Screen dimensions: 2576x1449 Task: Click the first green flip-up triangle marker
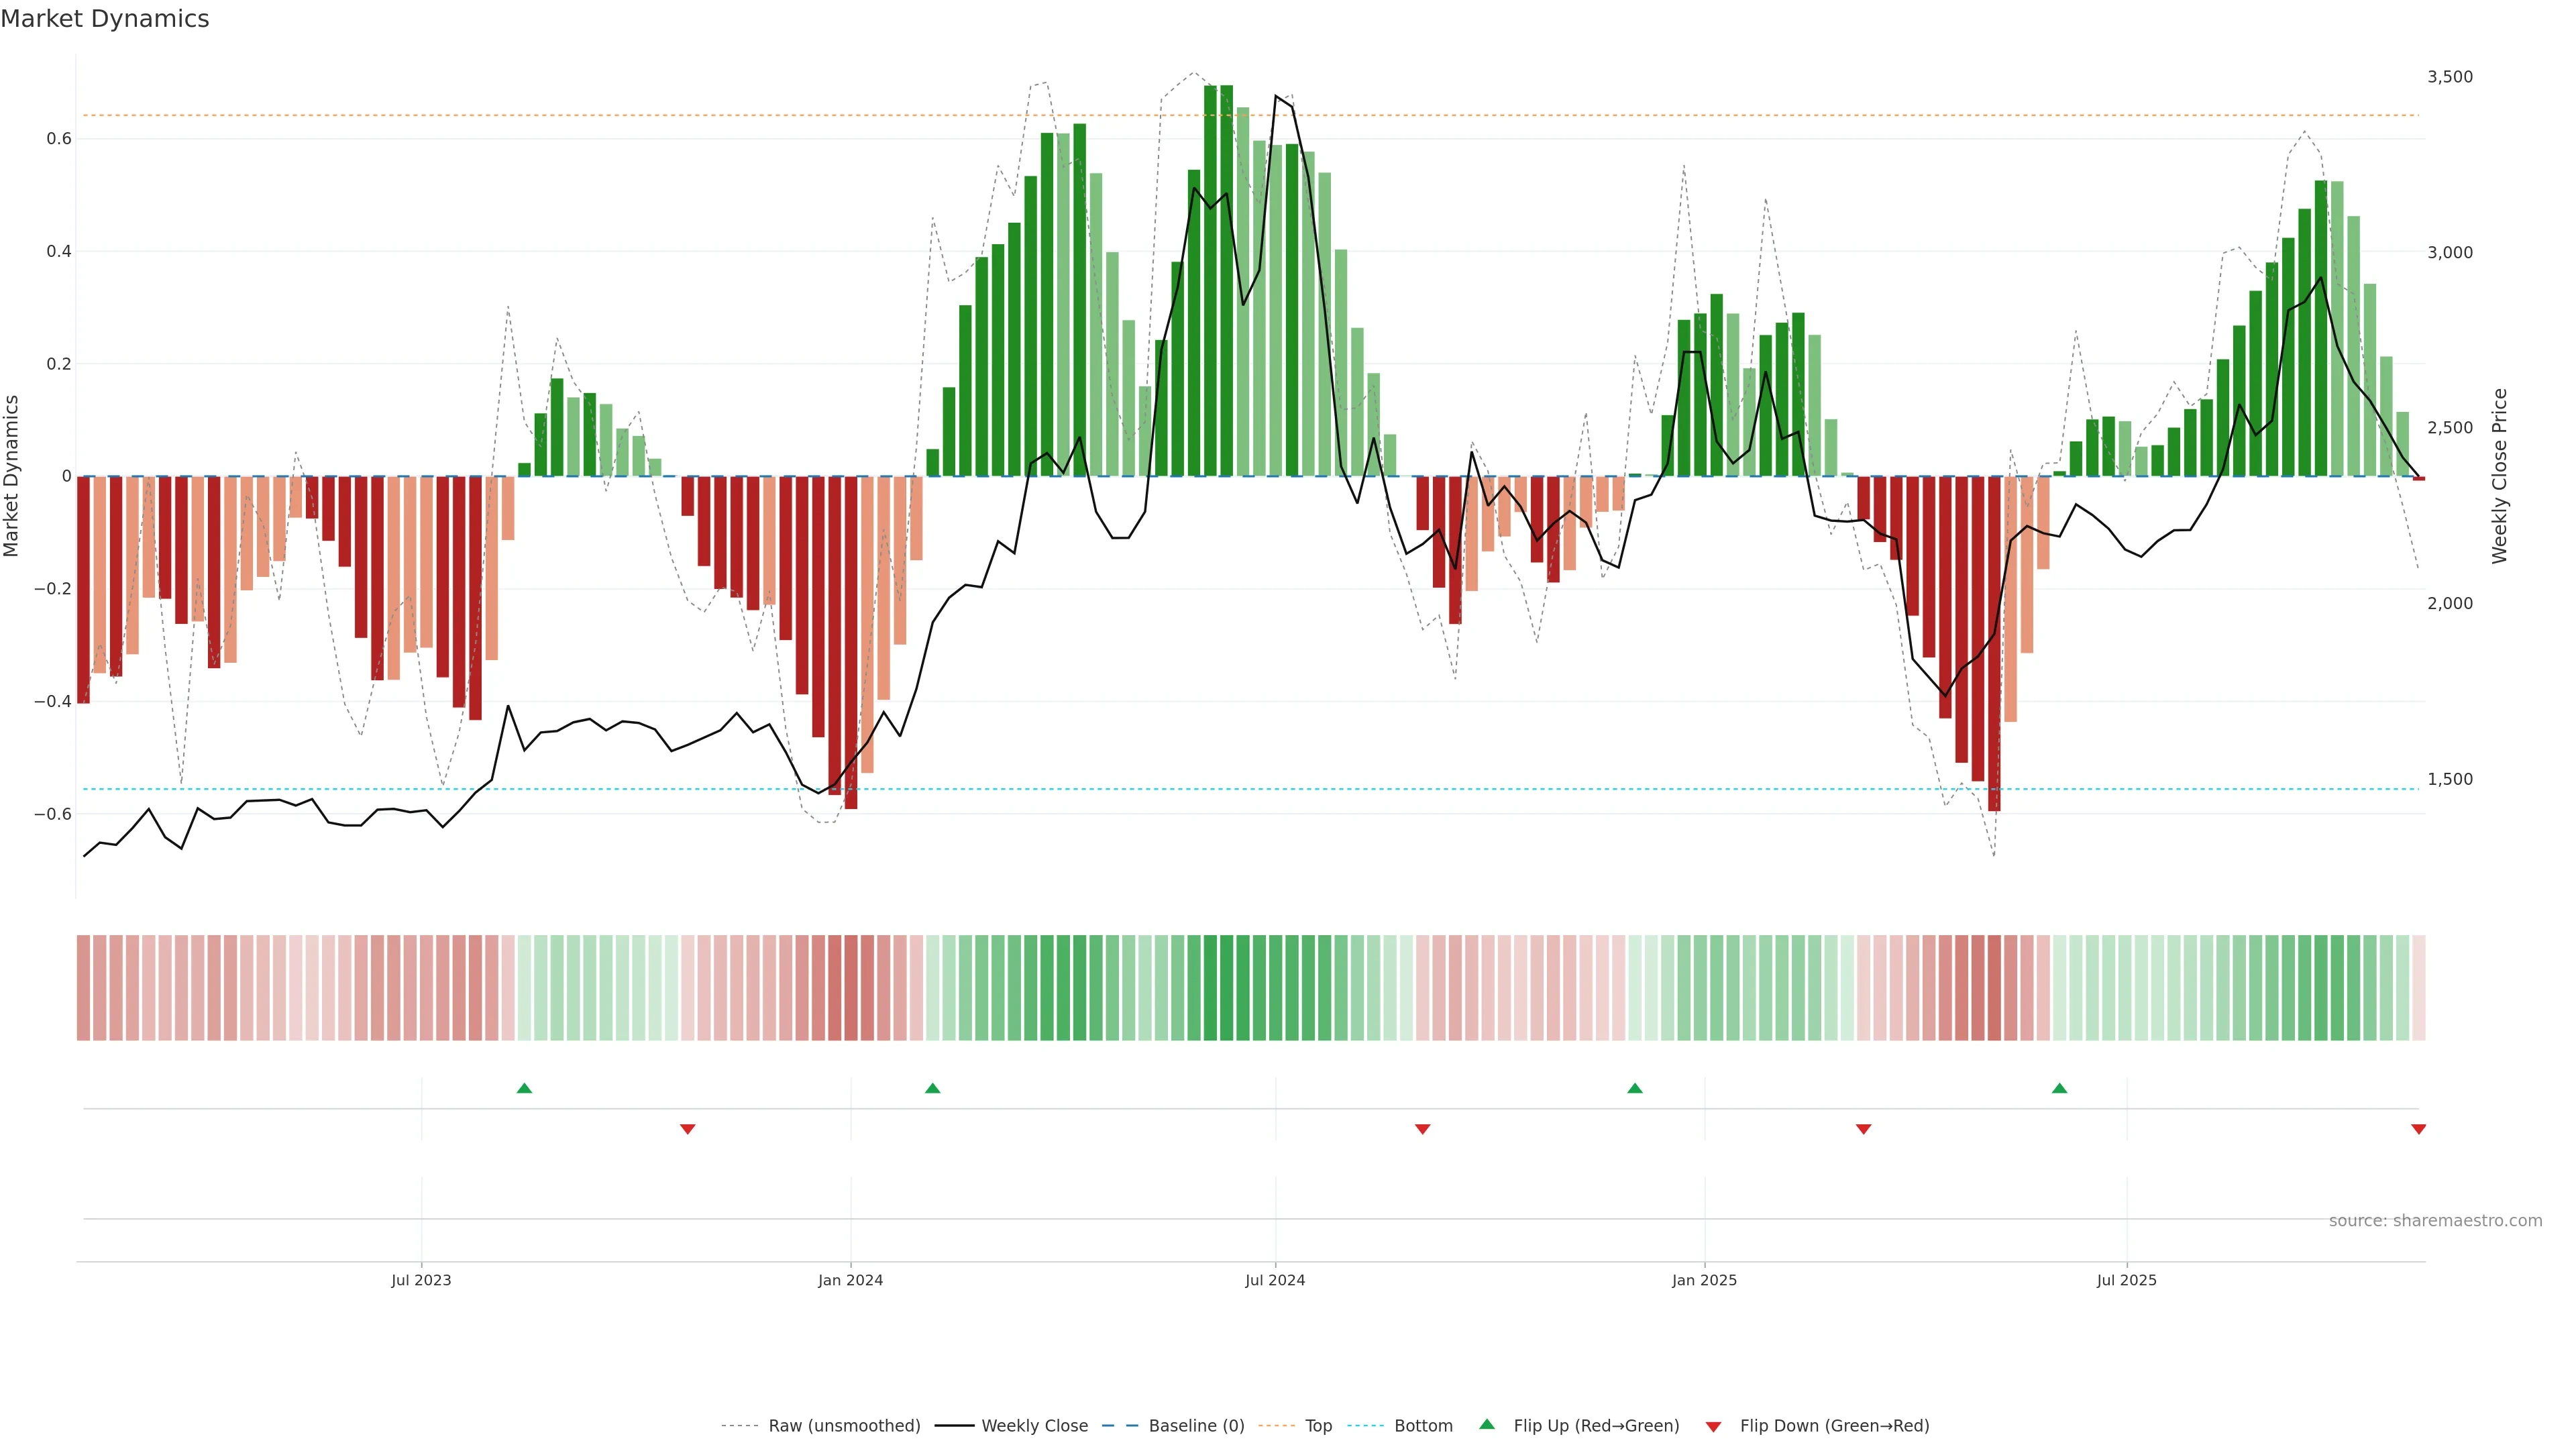pyautogui.click(x=524, y=1088)
